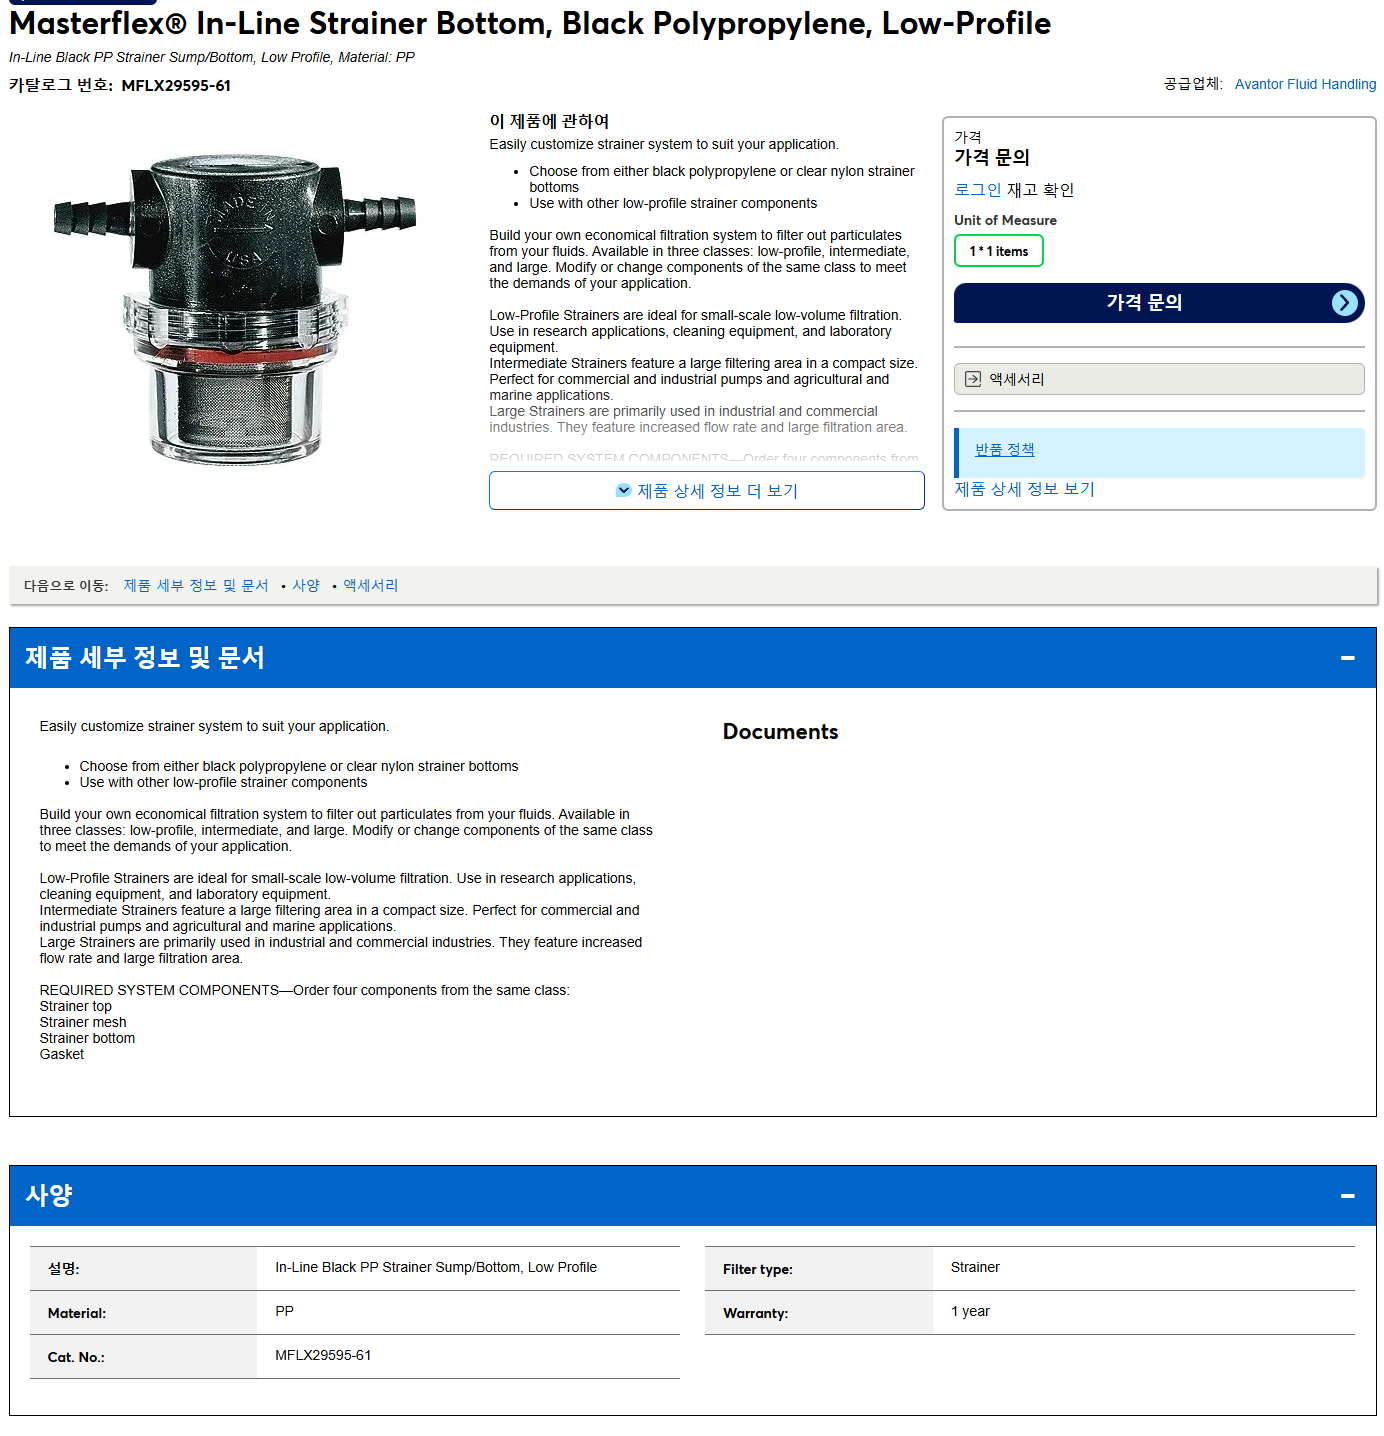The image size is (1384, 1436).
Task: Collapse the 제품 세부 정보 및 문서 section
Action: pos(1347,658)
